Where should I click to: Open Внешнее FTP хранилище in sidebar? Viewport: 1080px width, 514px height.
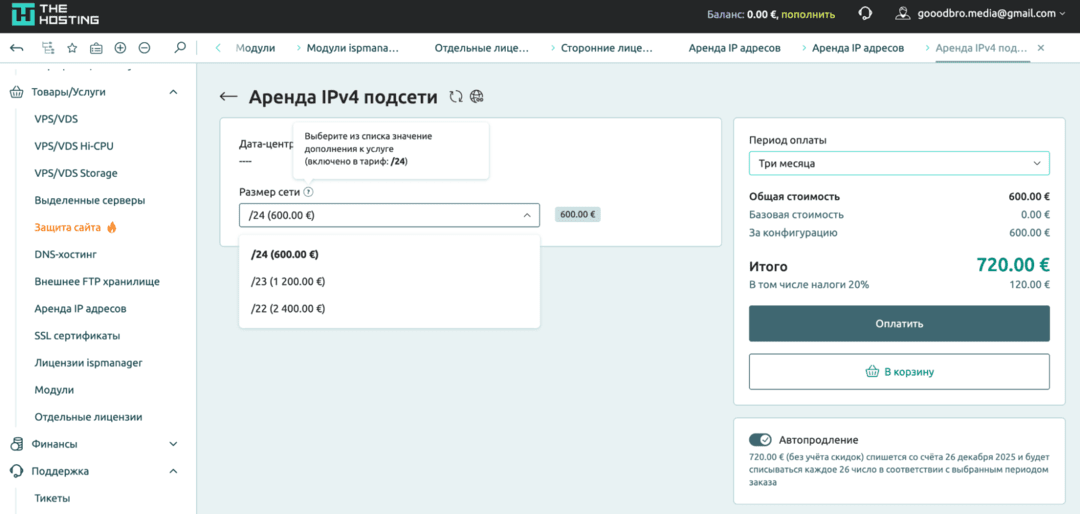[97, 281]
